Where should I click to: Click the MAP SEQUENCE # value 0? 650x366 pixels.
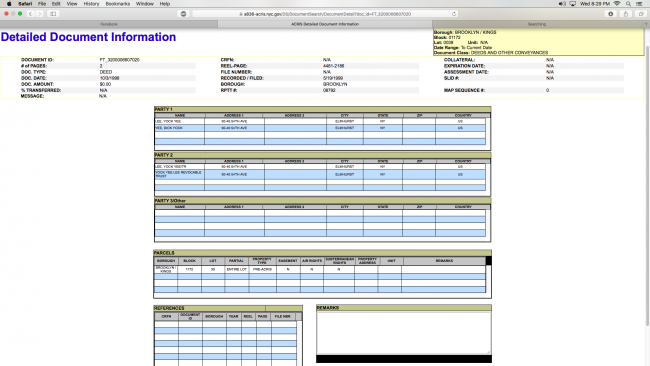coord(547,90)
